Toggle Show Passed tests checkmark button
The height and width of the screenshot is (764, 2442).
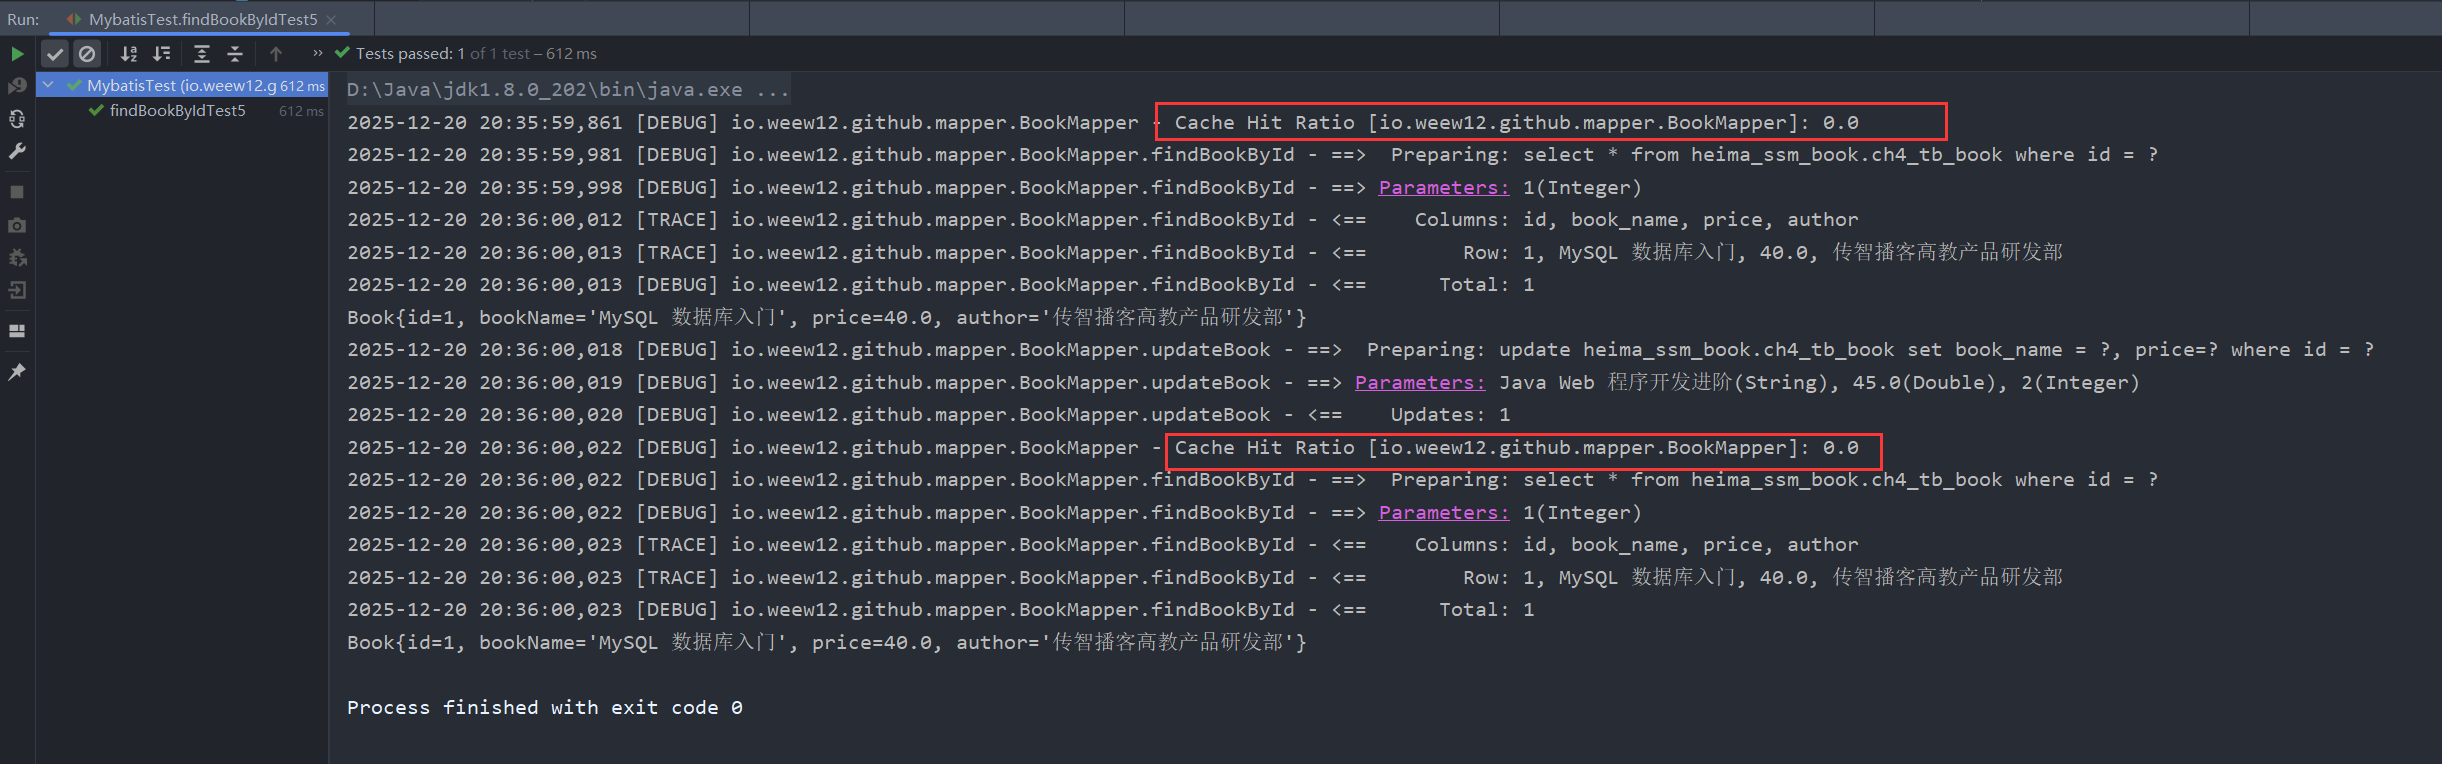tap(55, 54)
